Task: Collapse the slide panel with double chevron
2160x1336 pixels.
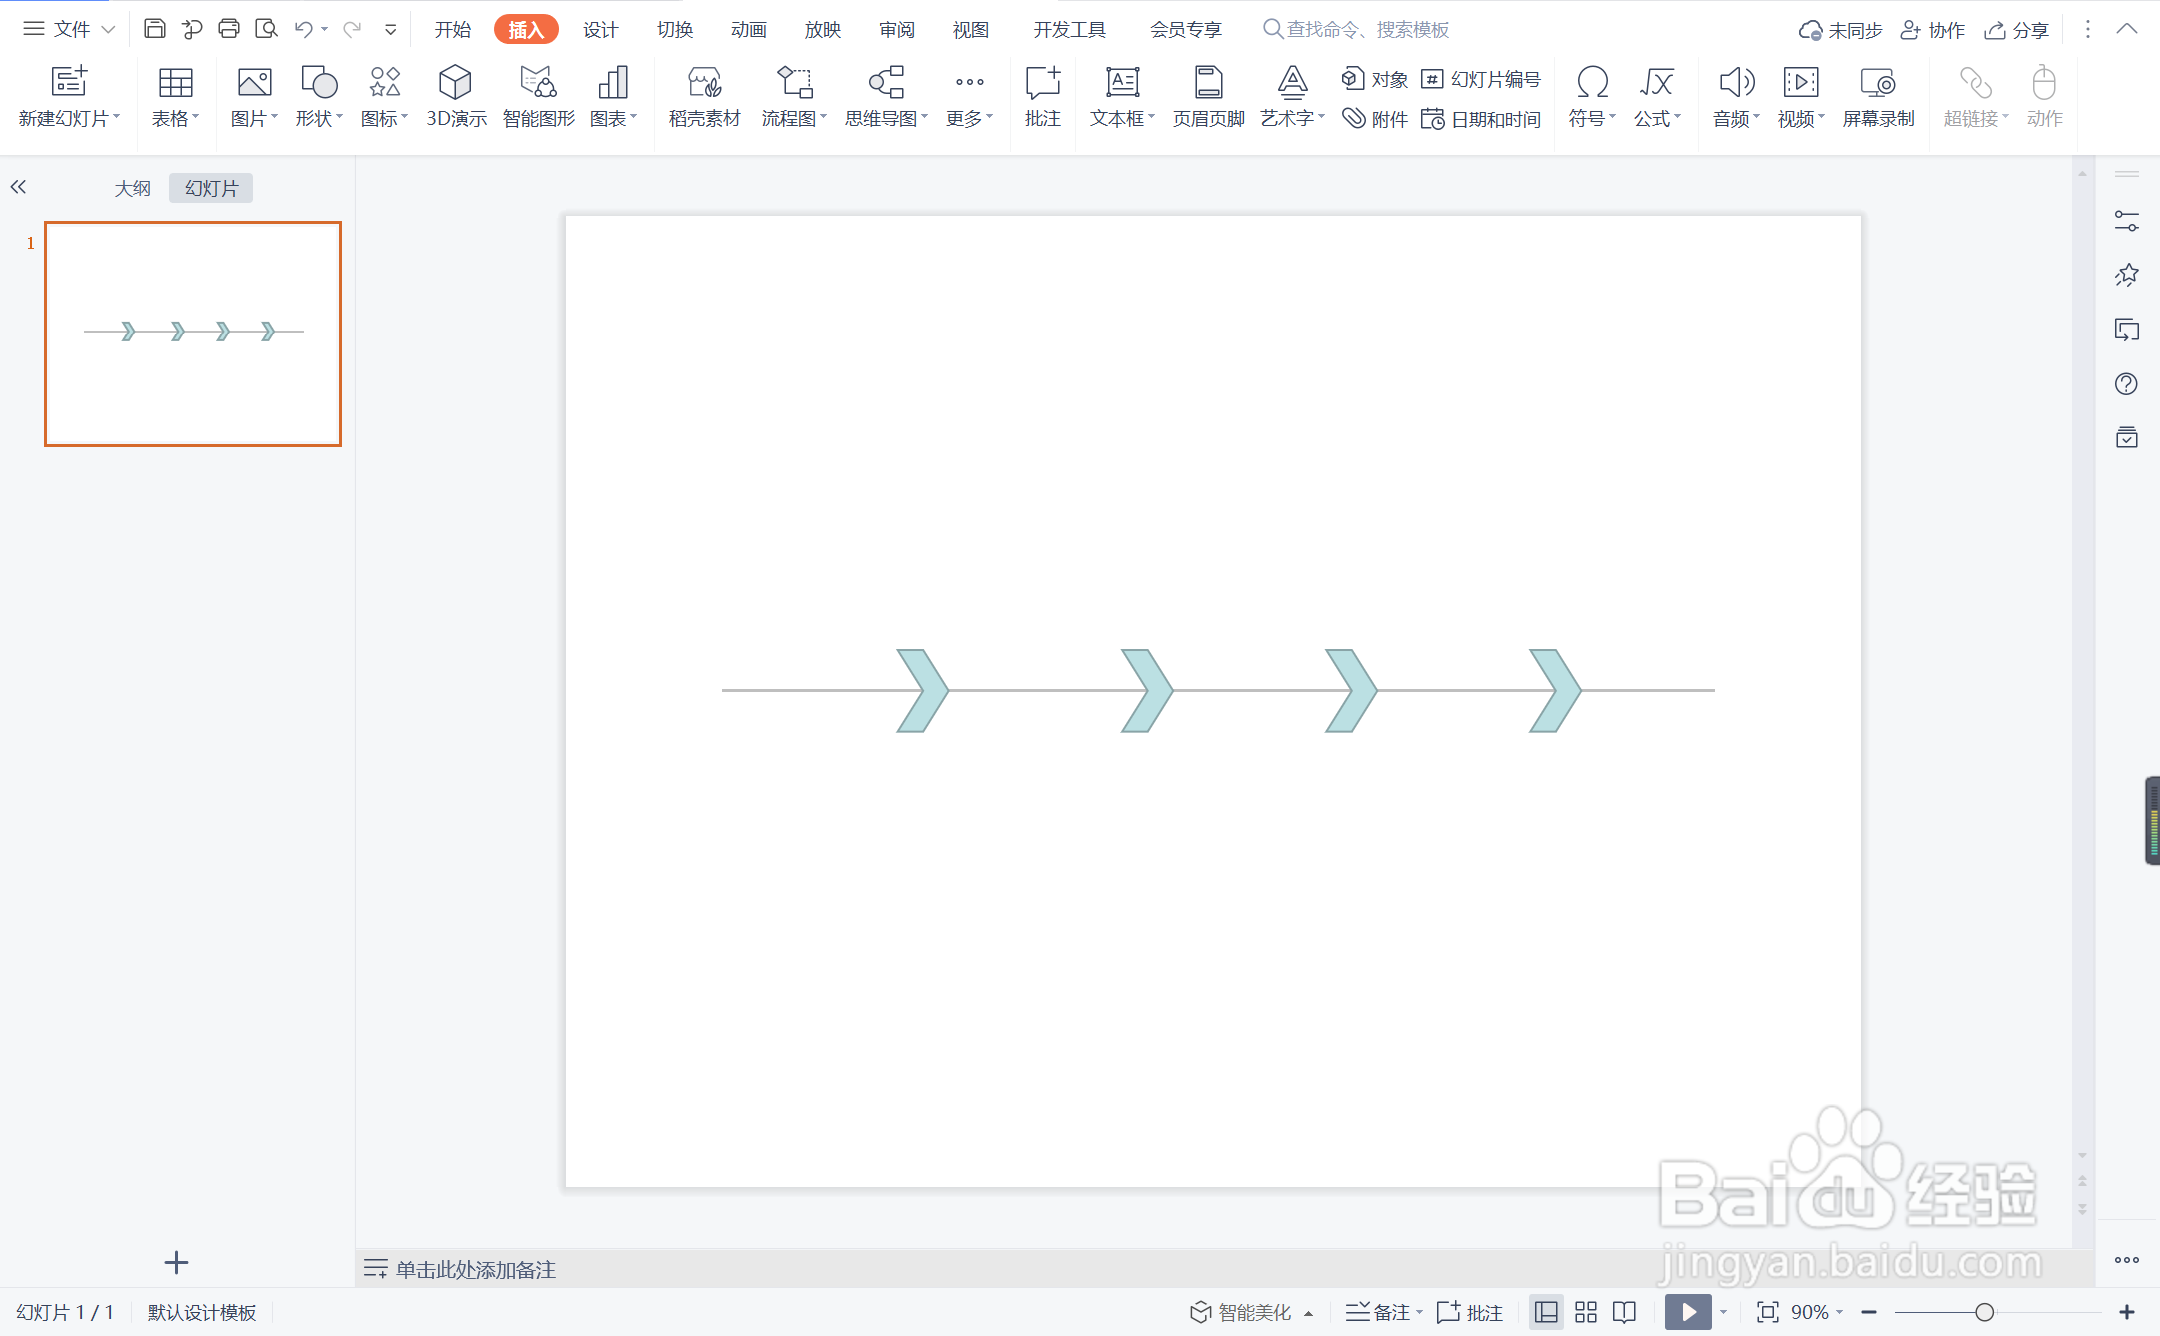Action: (18, 187)
